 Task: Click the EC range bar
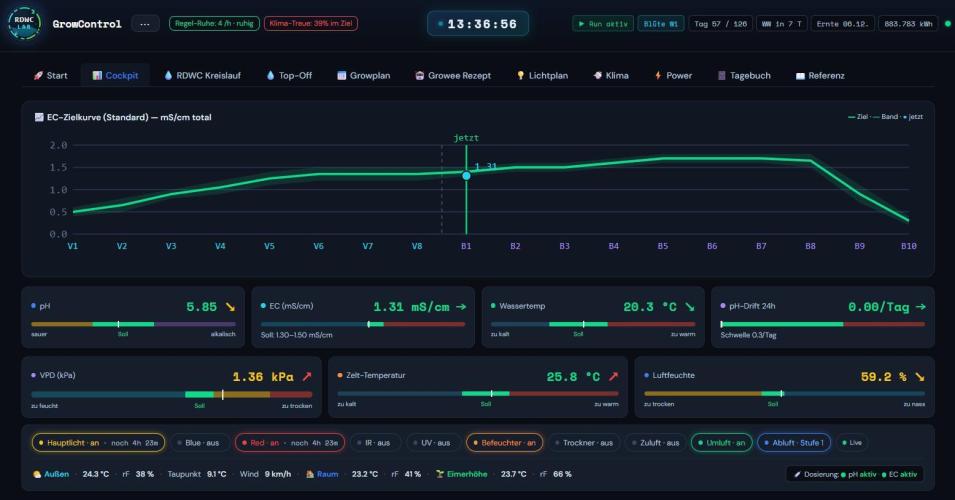363,324
